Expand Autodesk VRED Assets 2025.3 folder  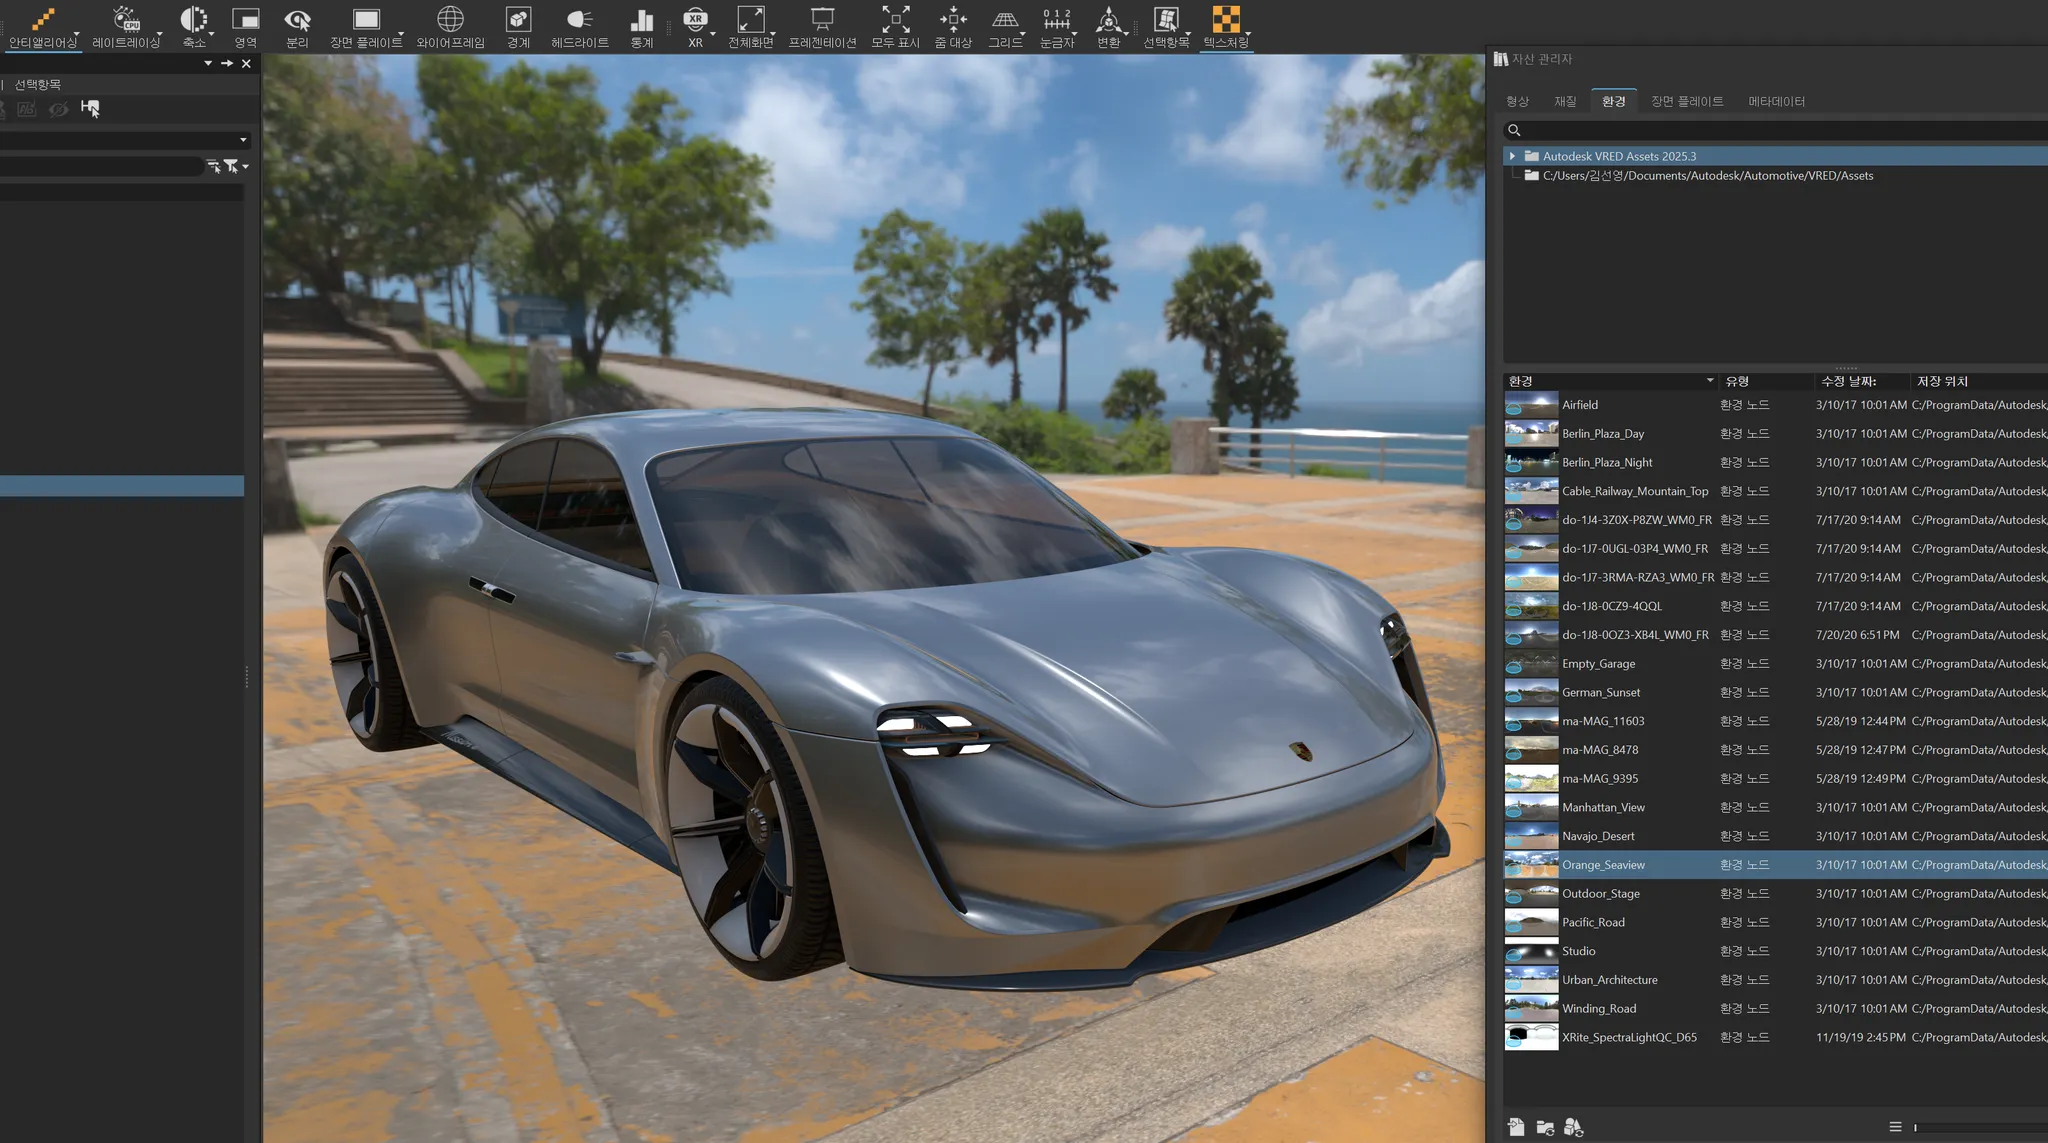[x=1512, y=156]
